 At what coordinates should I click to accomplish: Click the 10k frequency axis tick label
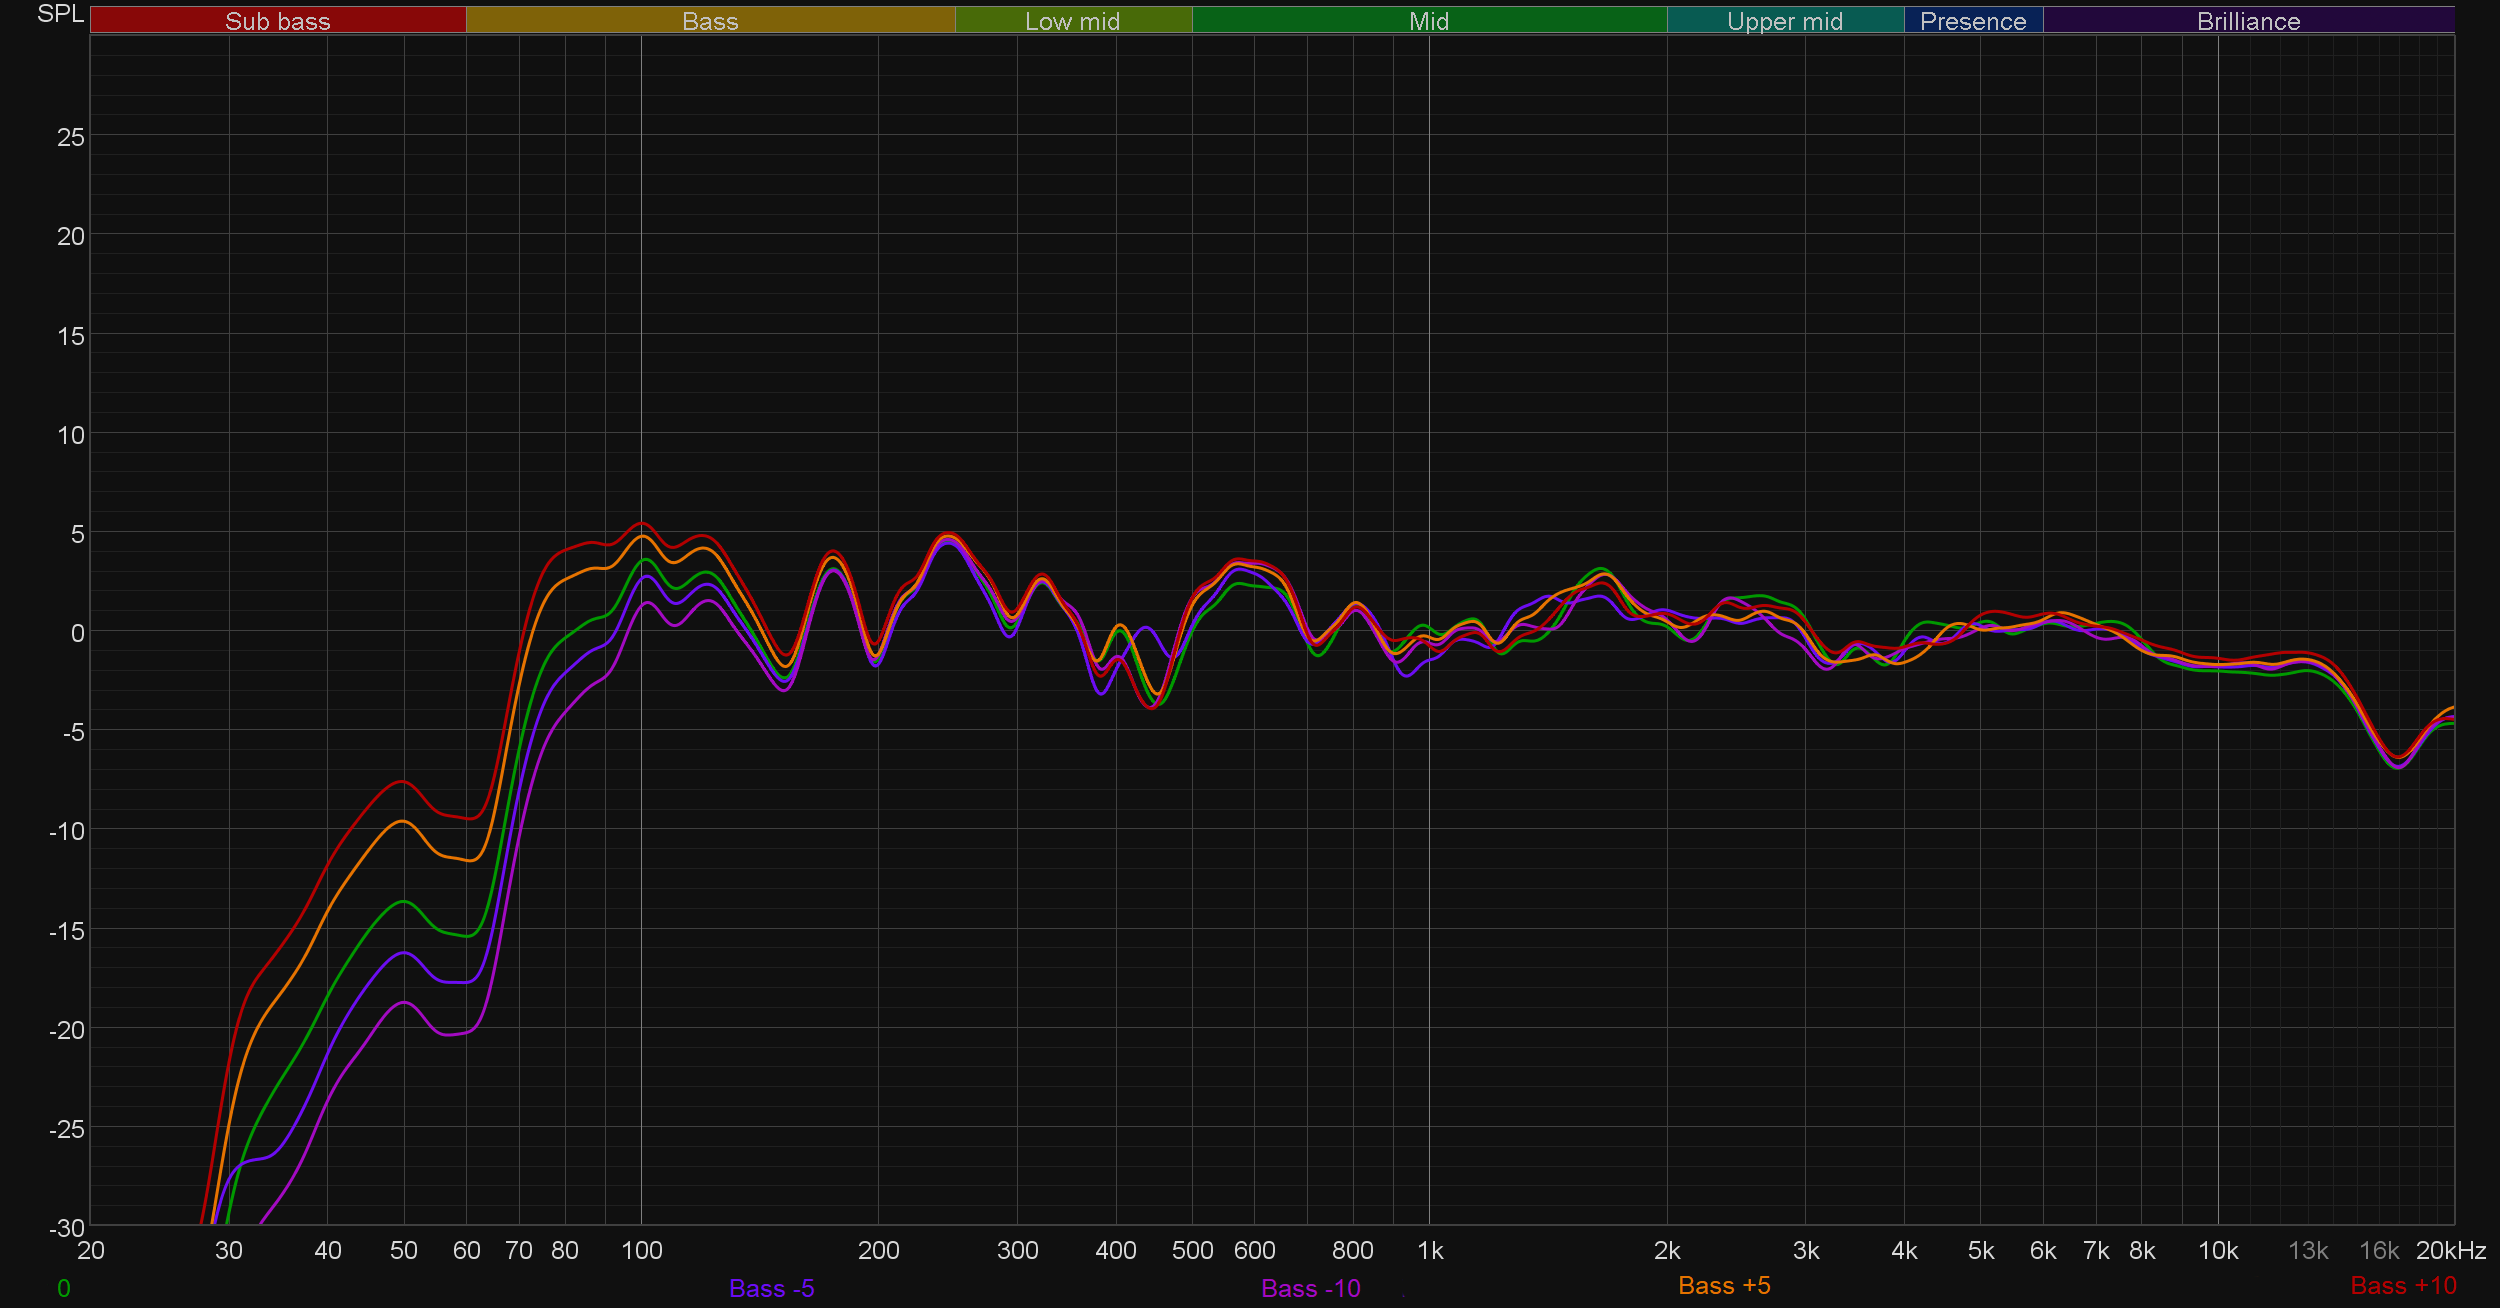coord(2217,1250)
